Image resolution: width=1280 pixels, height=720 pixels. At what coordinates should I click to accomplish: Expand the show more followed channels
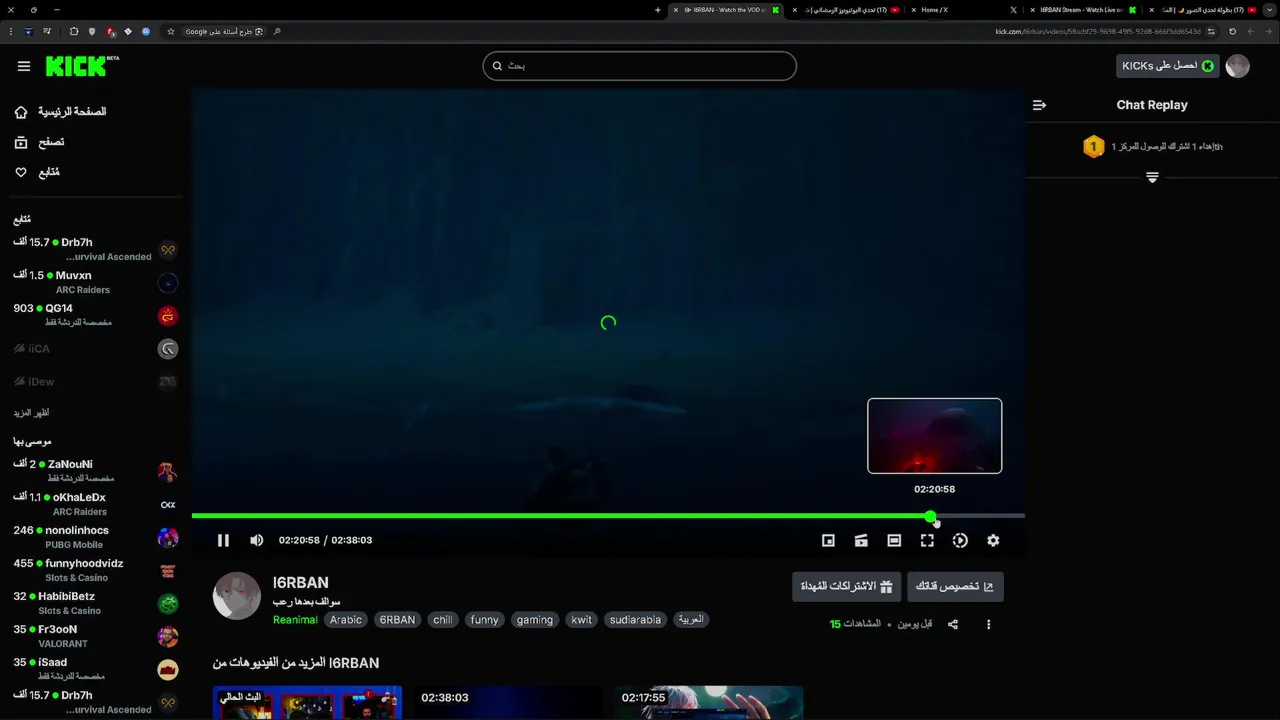pos(31,413)
